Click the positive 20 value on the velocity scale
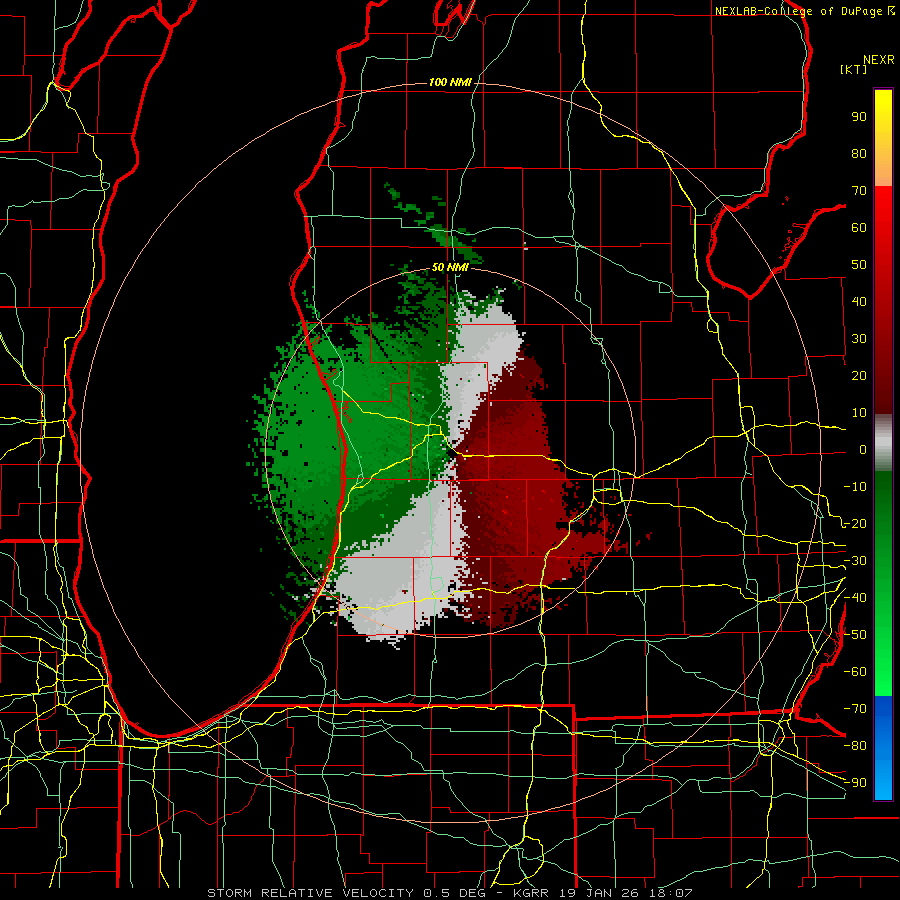The width and height of the screenshot is (900, 900). 859,375
